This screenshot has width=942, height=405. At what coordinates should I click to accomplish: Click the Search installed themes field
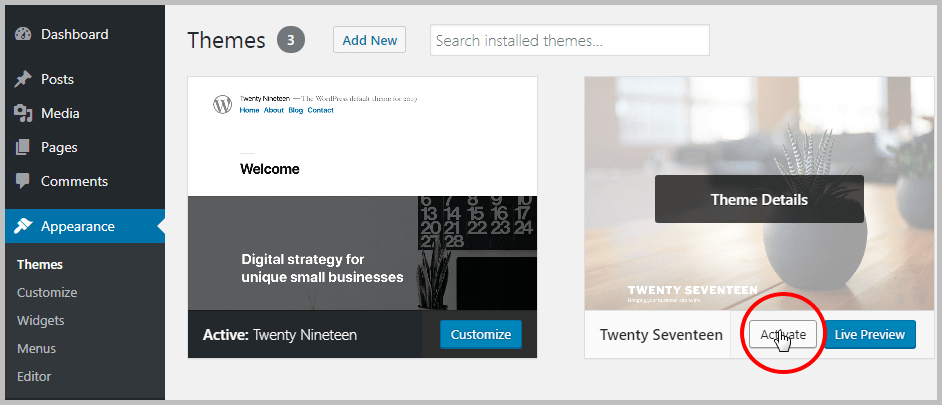(x=569, y=41)
